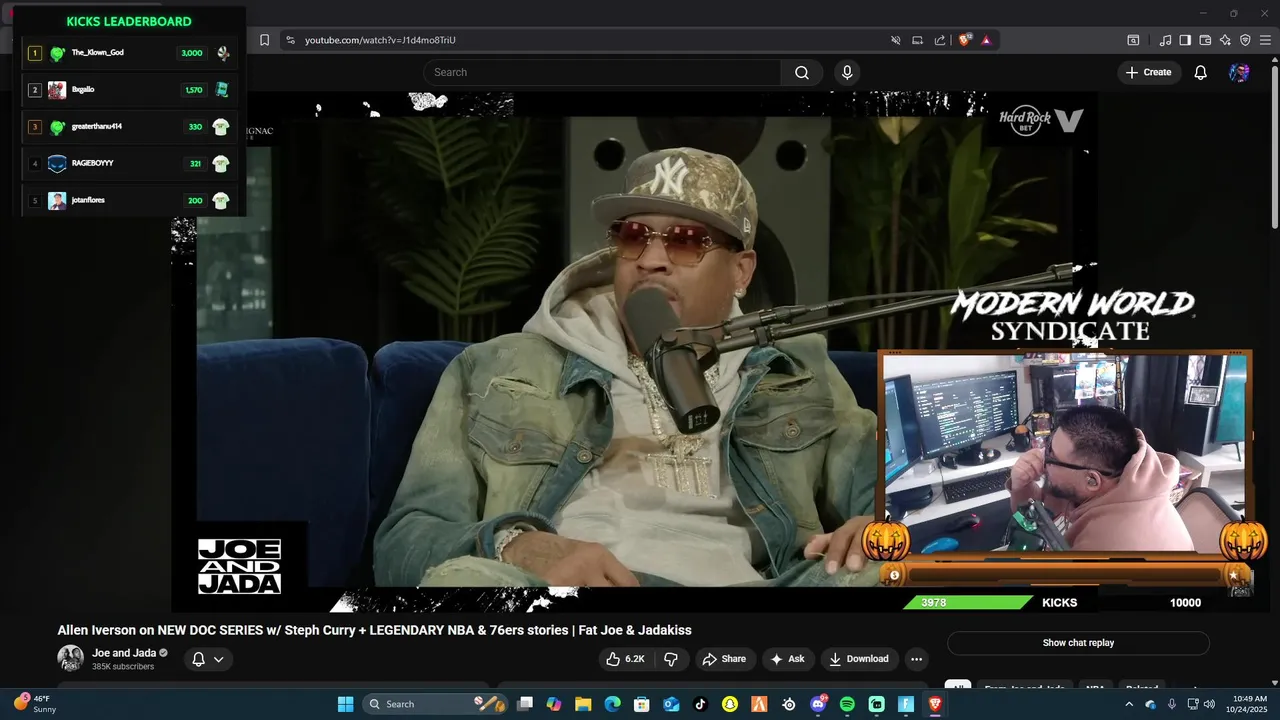1280x720 pixels.
Task: Open clock showing 10:49 AM
Action: 1250,704
